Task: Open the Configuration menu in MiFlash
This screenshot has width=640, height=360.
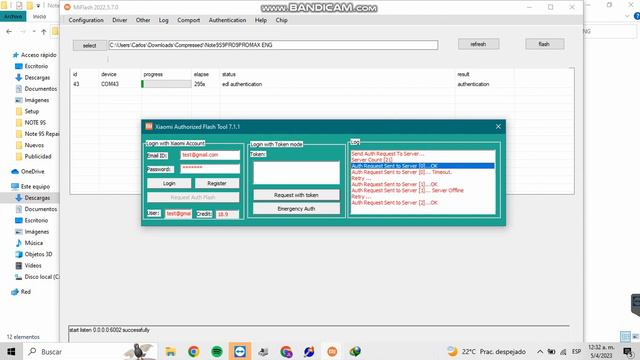Action: click(x=86, y=20)
